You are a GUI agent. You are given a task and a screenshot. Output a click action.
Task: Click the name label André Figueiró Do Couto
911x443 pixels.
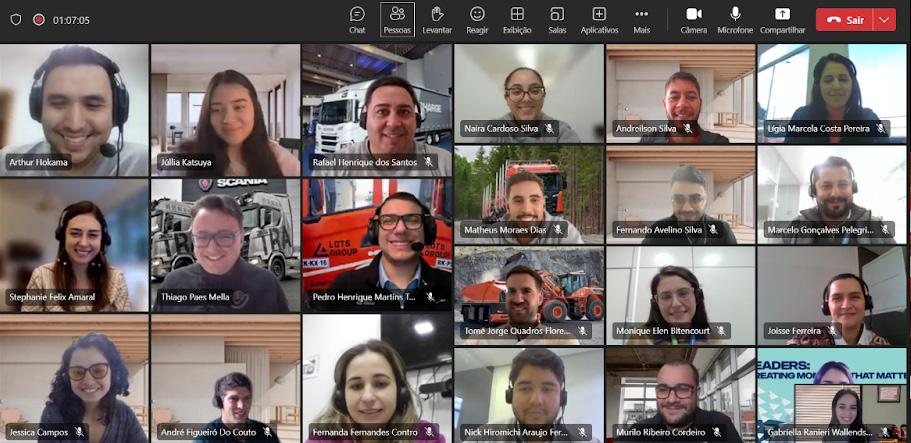click(x=209, y=432)
